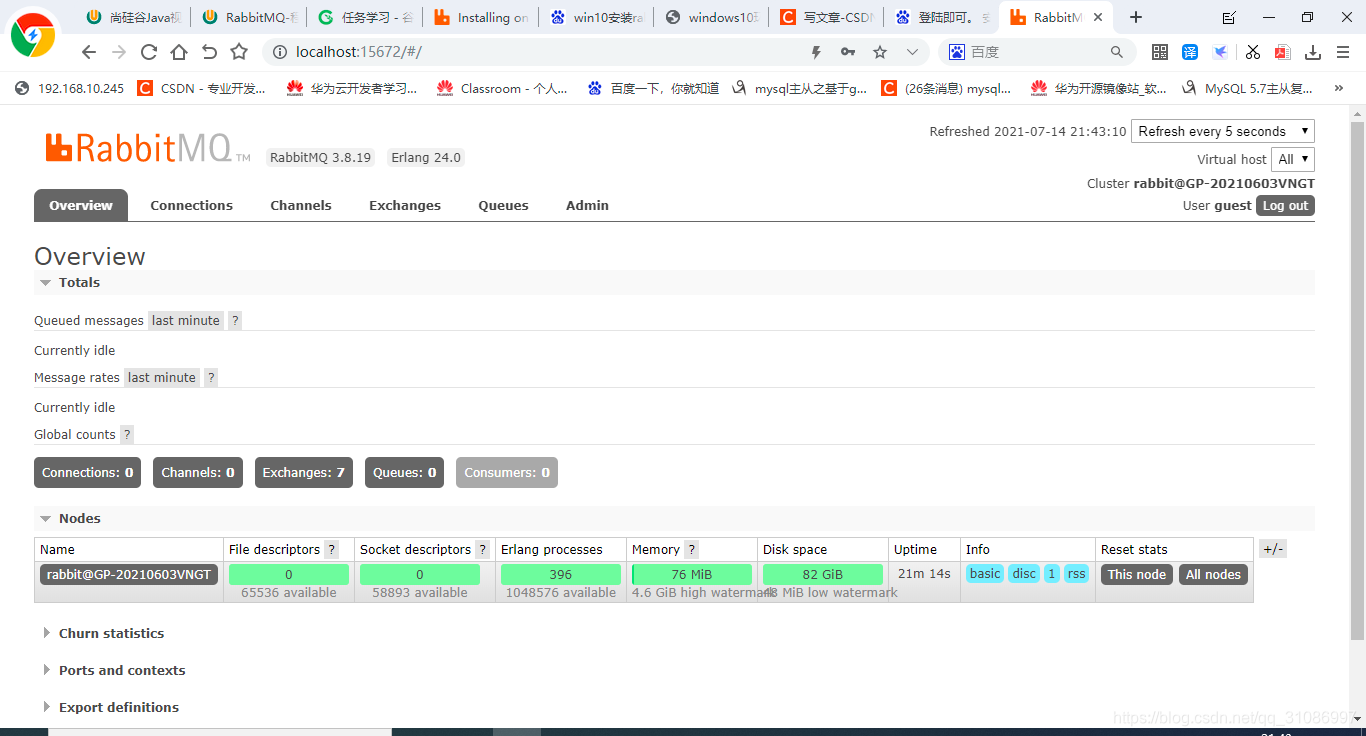Viewport: 1366px width, 736px height.
Task: Open the downloads arrow icon
Action: click(x=1313, y=52)
